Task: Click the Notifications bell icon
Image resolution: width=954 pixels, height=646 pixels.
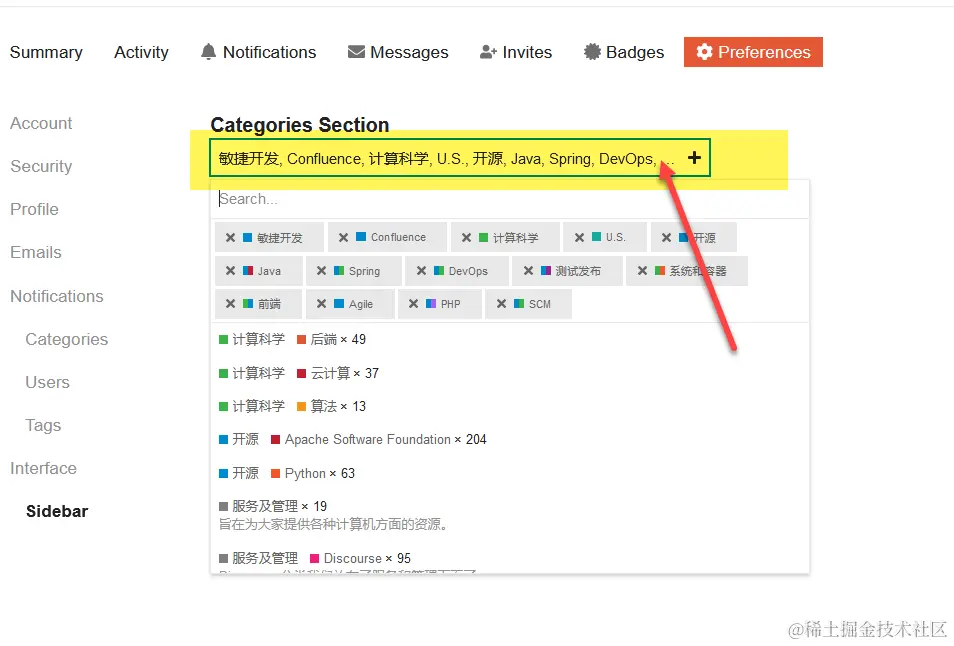Action: [208, 52]
